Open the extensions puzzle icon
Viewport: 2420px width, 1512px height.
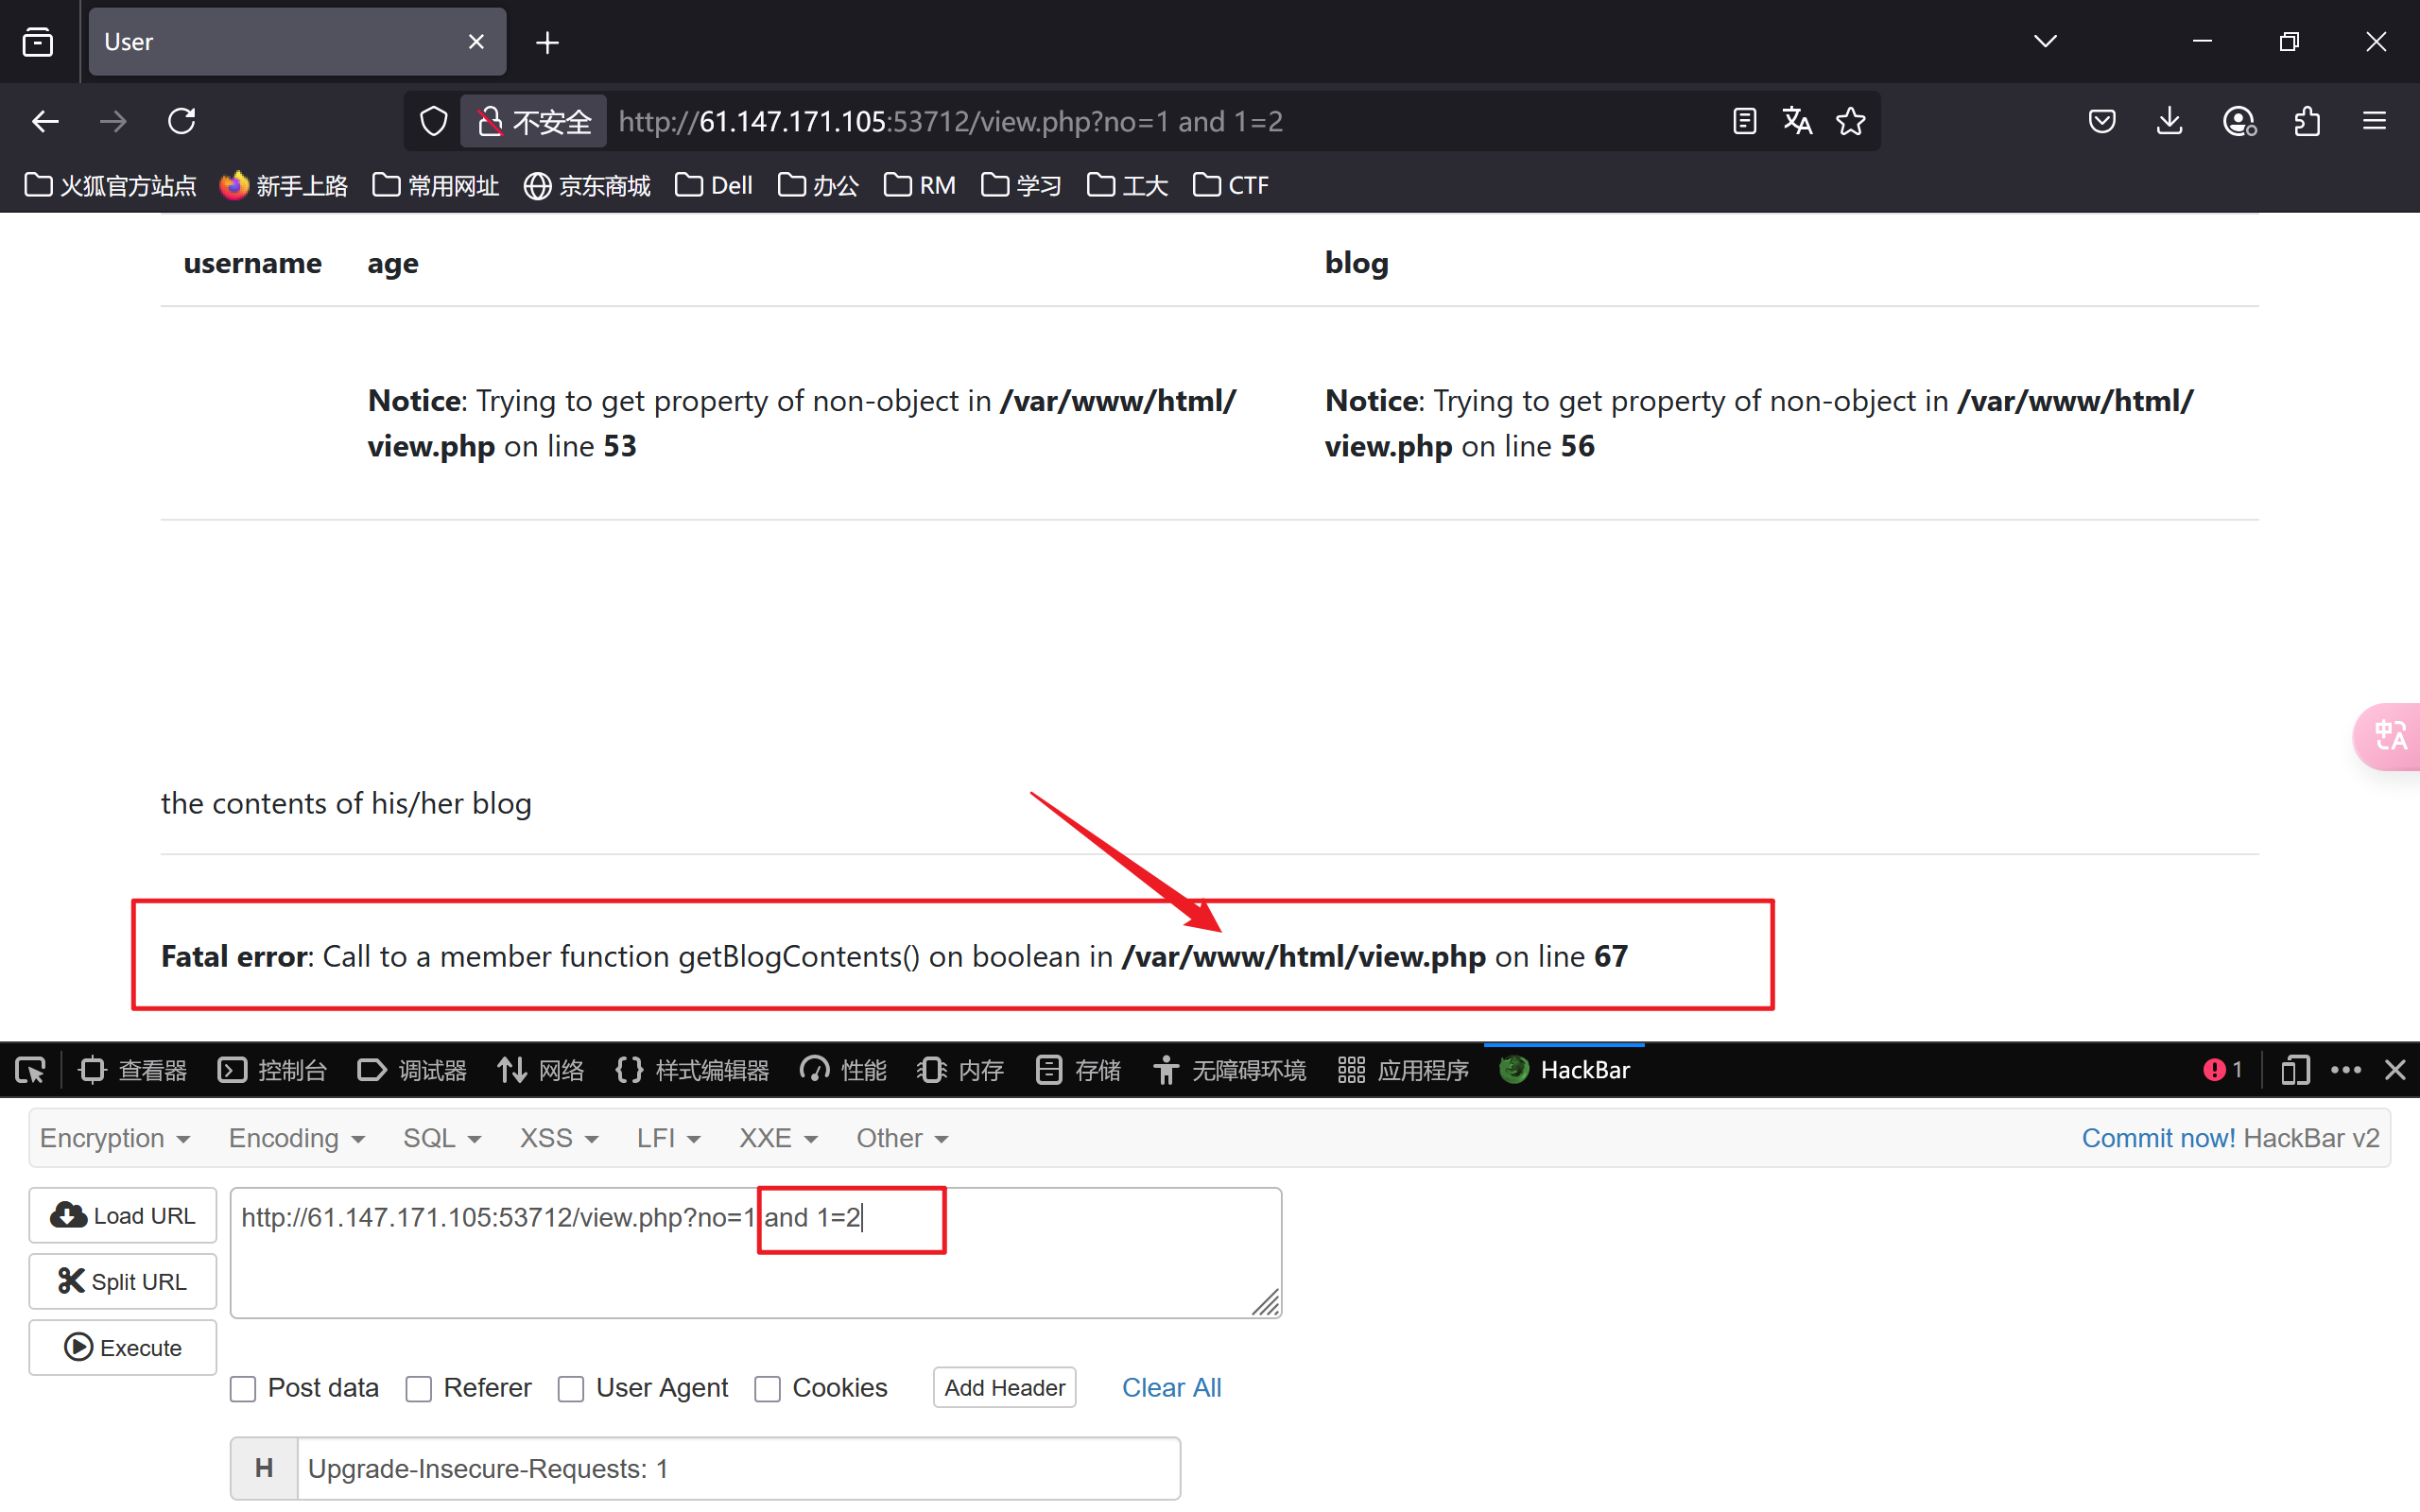coord(2307,121)
